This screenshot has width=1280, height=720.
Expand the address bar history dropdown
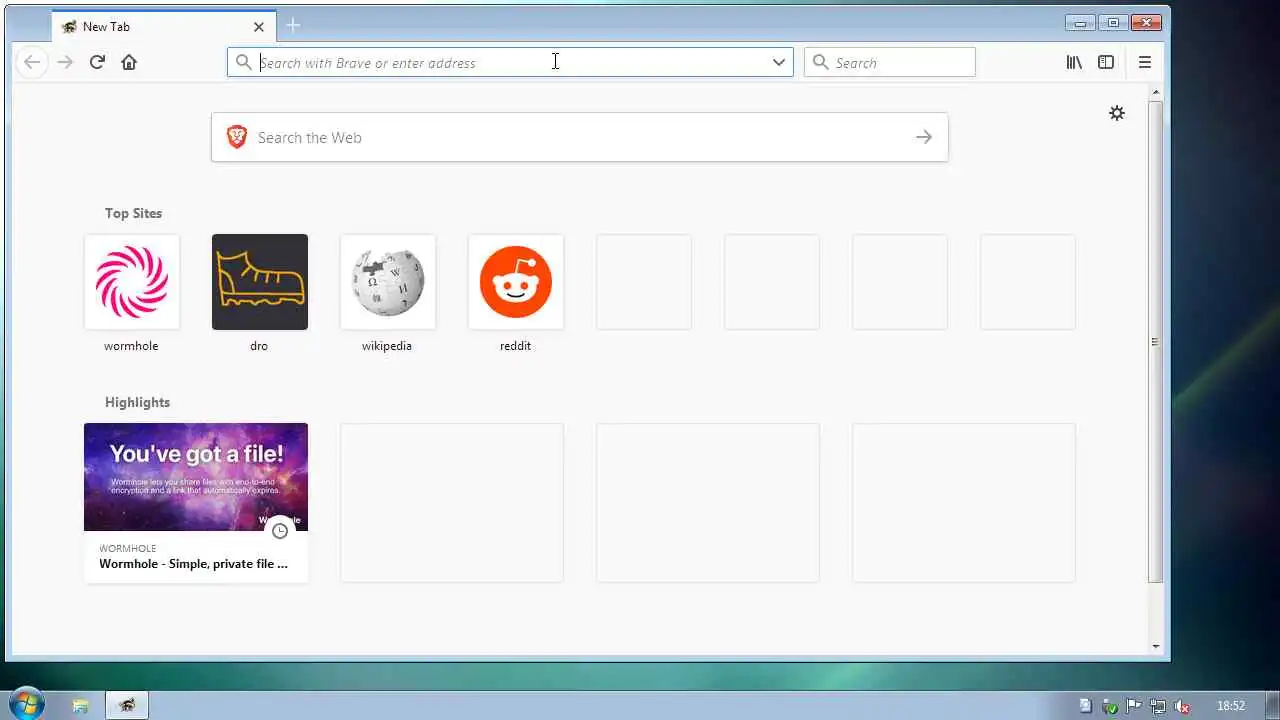[778, 62]
